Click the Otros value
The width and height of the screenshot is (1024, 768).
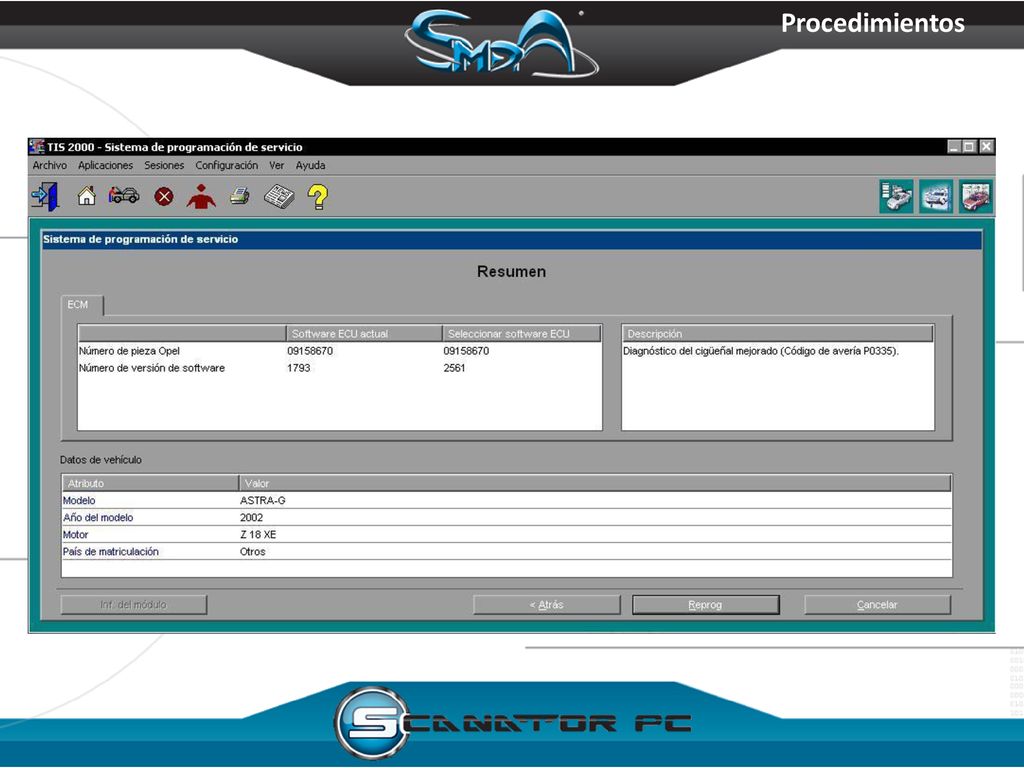253,551
